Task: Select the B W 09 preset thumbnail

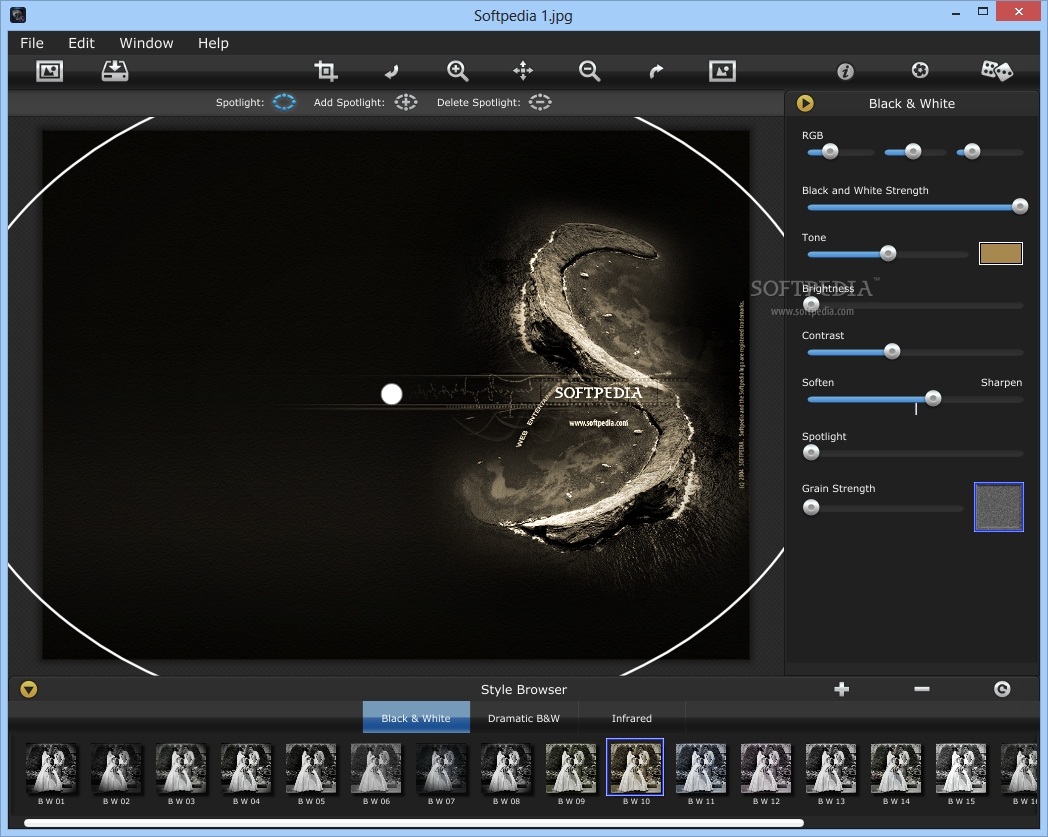Action: coord(571,768)
